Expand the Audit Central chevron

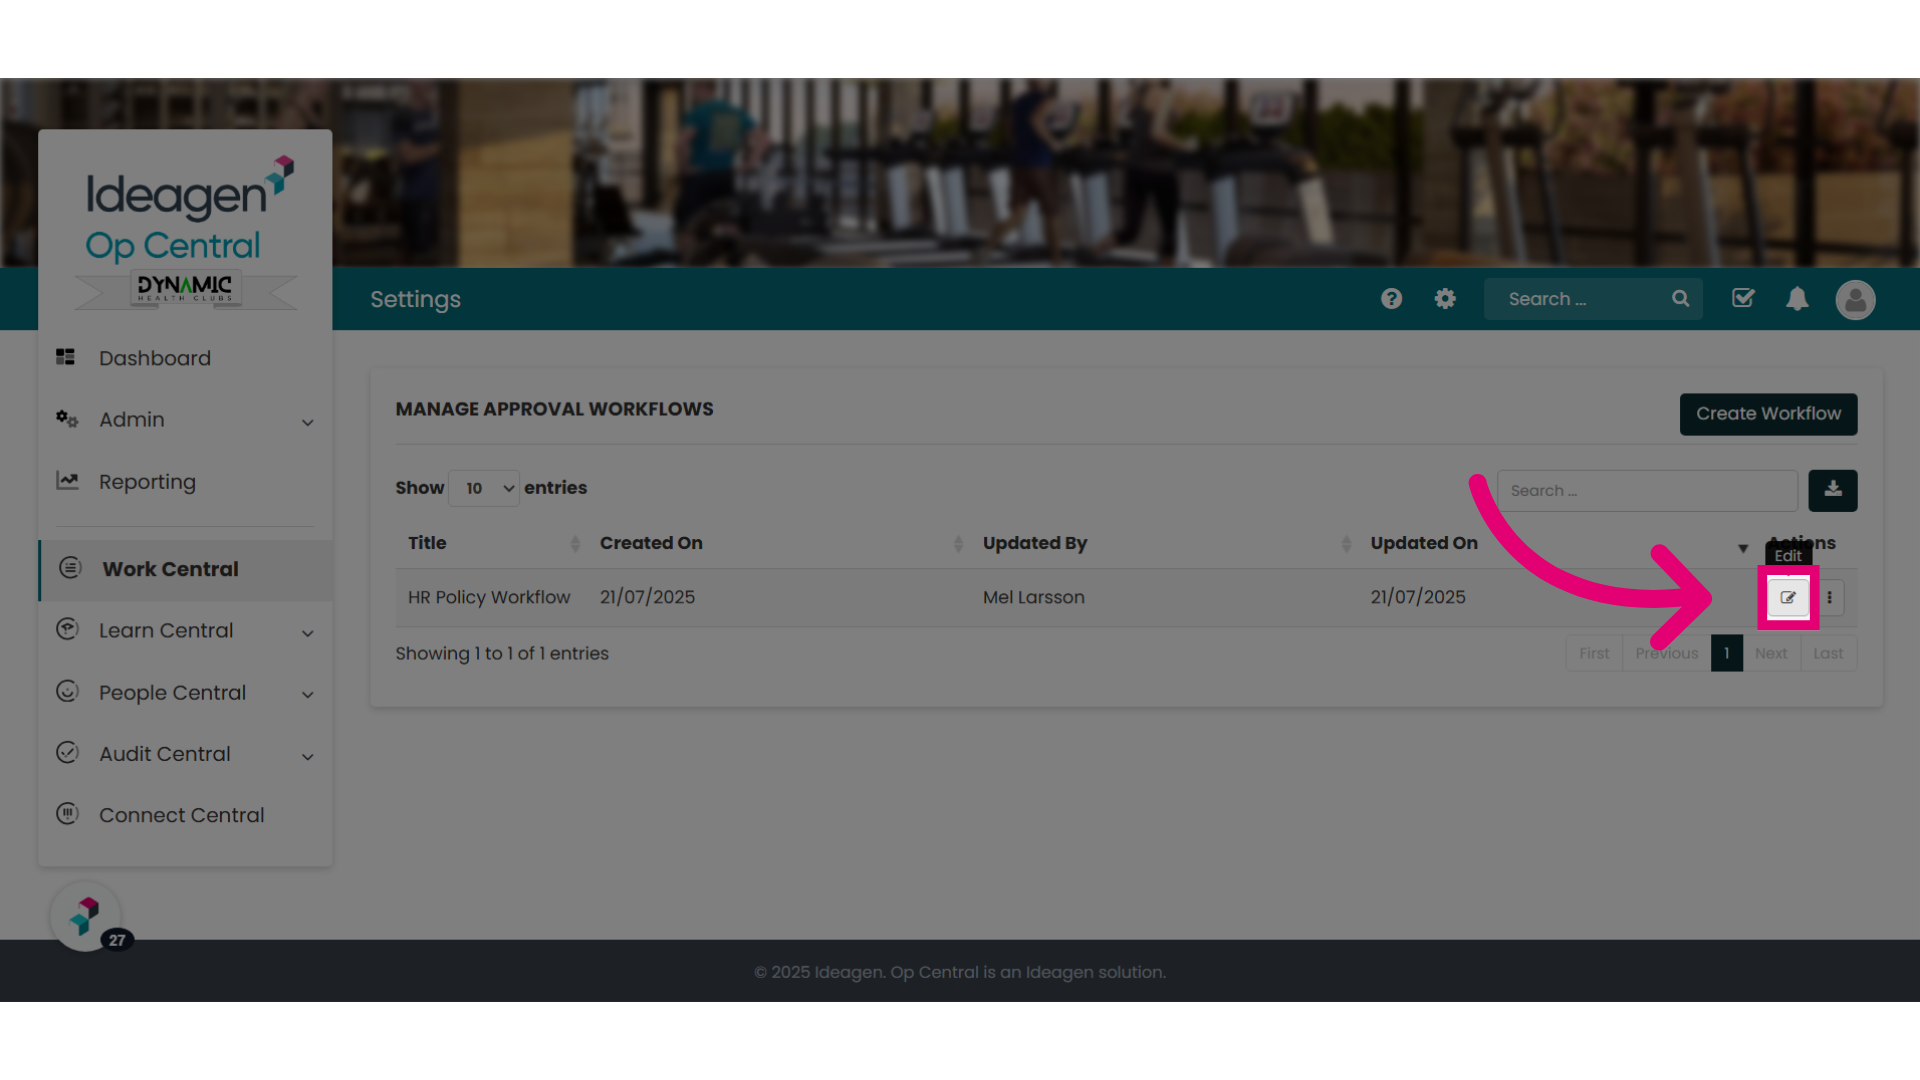pyautogui.click(x=308, y=757)
